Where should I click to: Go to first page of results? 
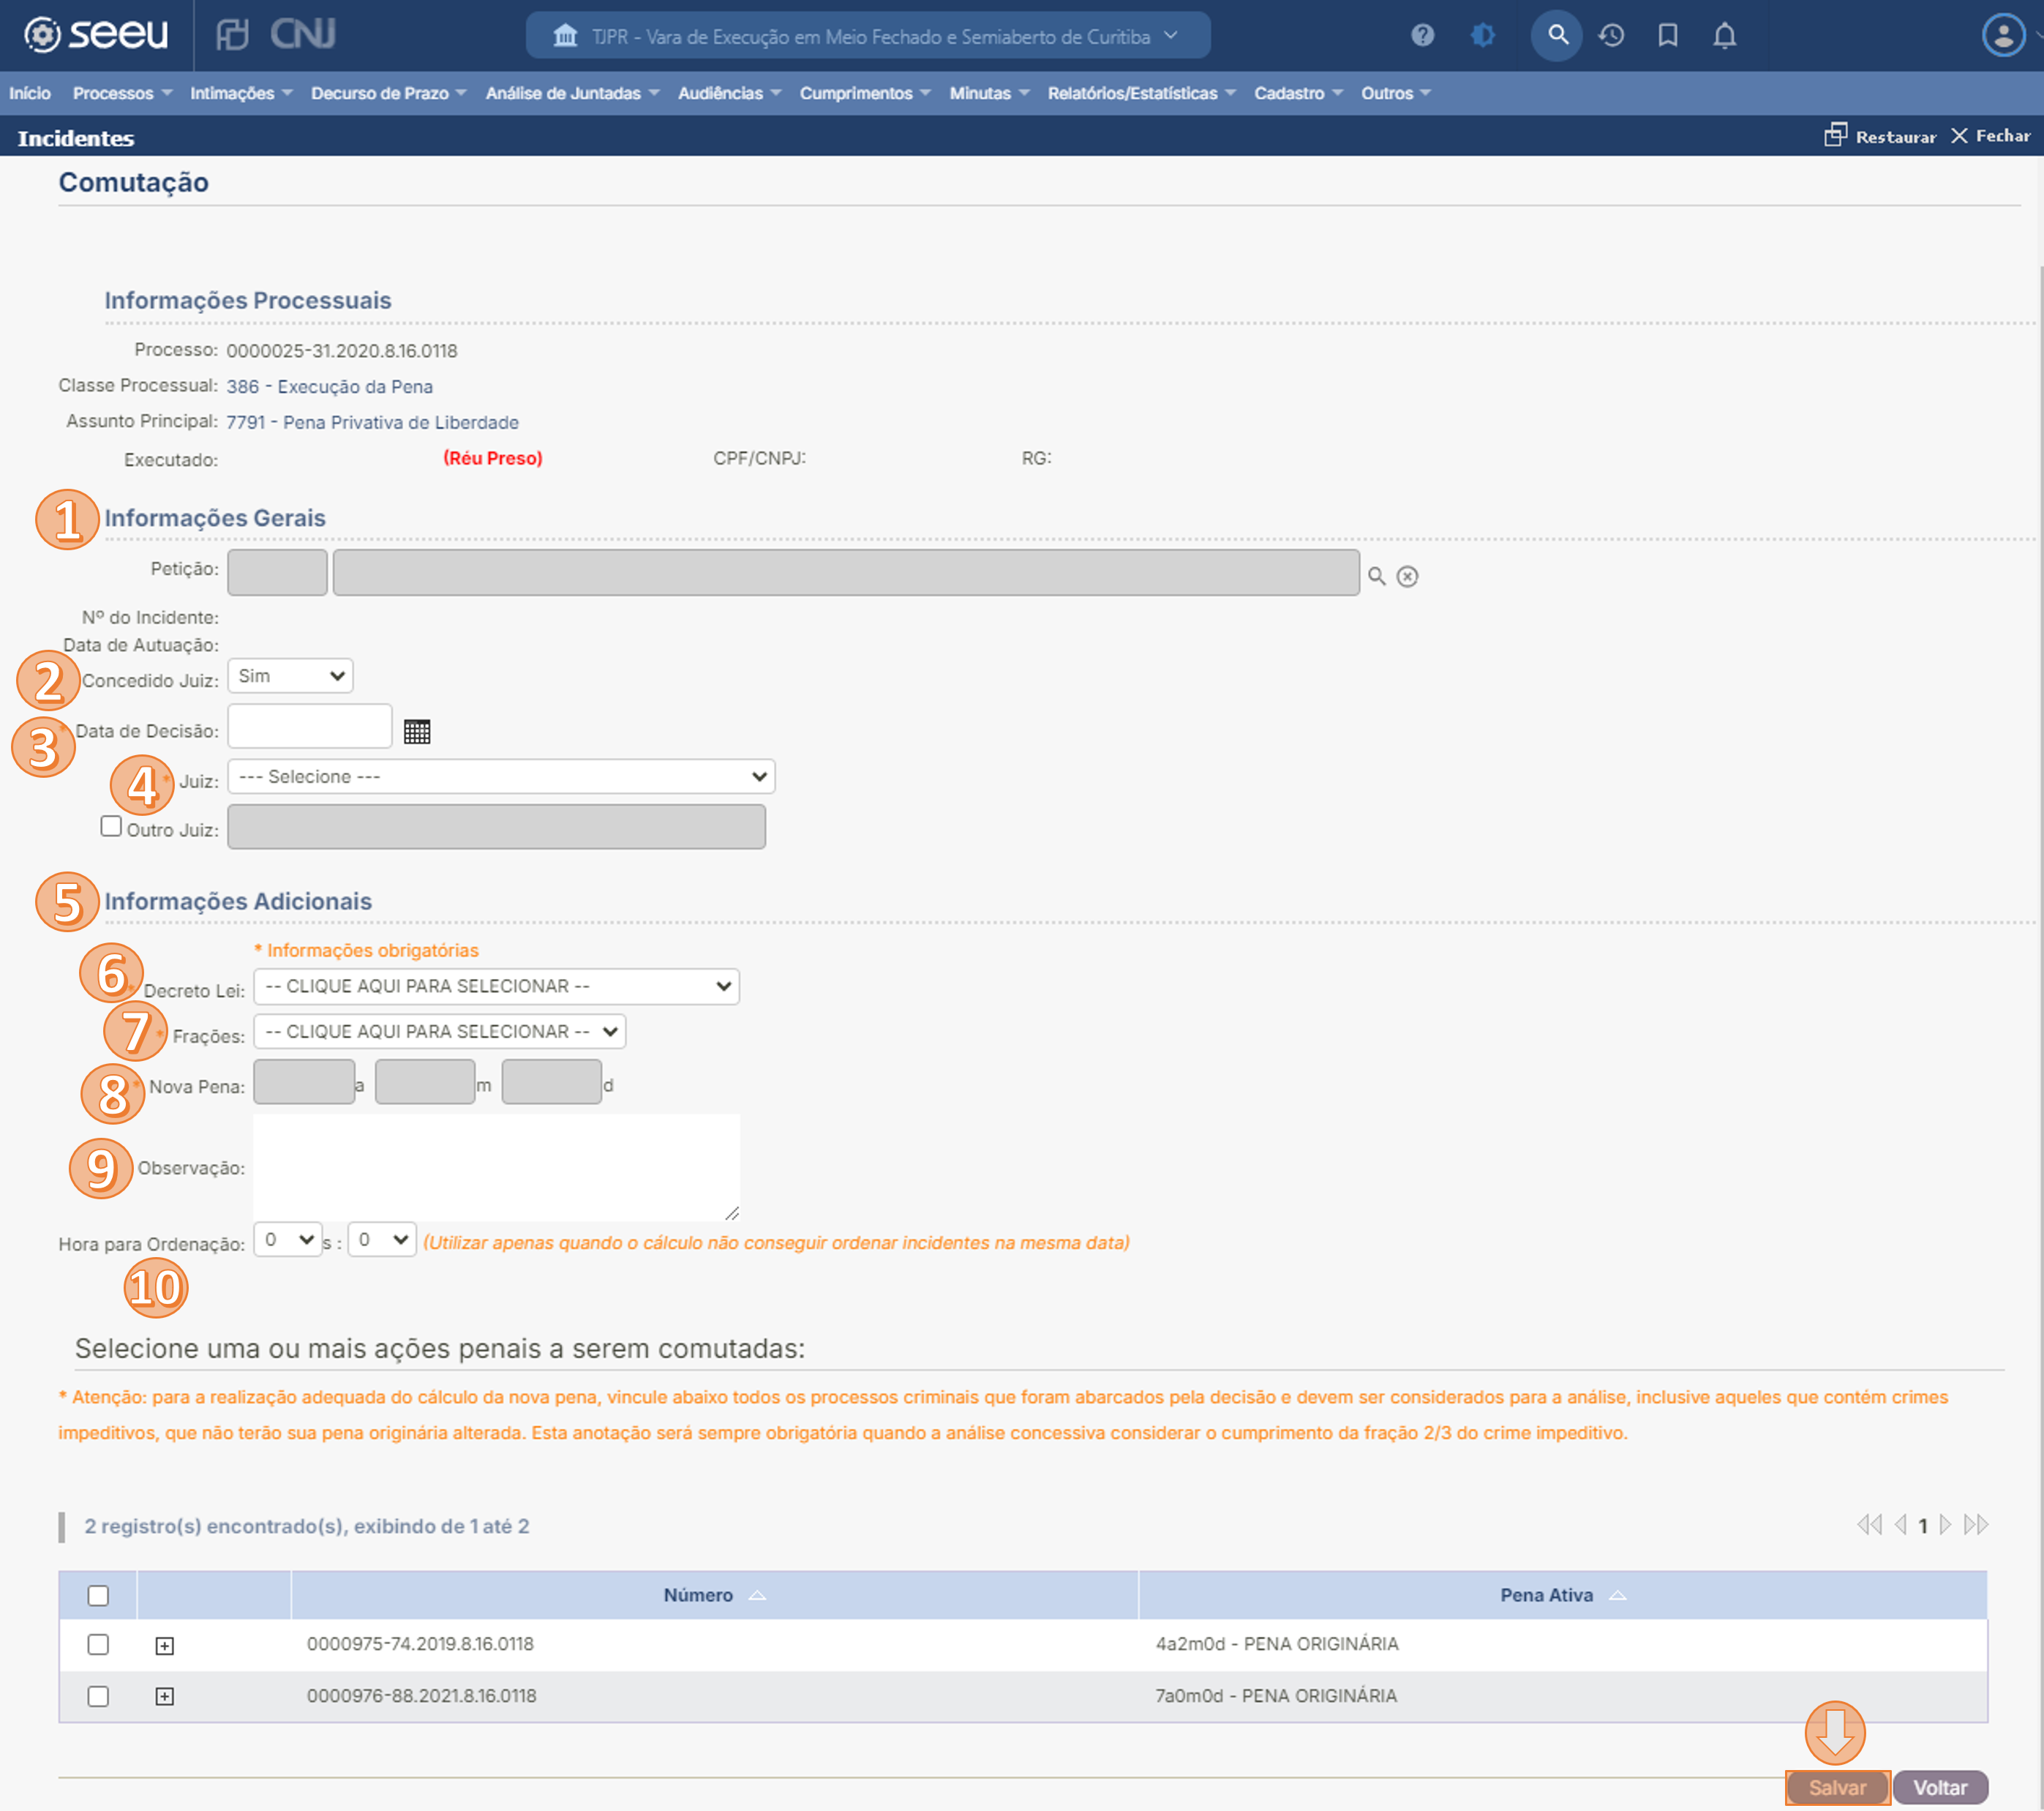(x=1869, y=1524)
